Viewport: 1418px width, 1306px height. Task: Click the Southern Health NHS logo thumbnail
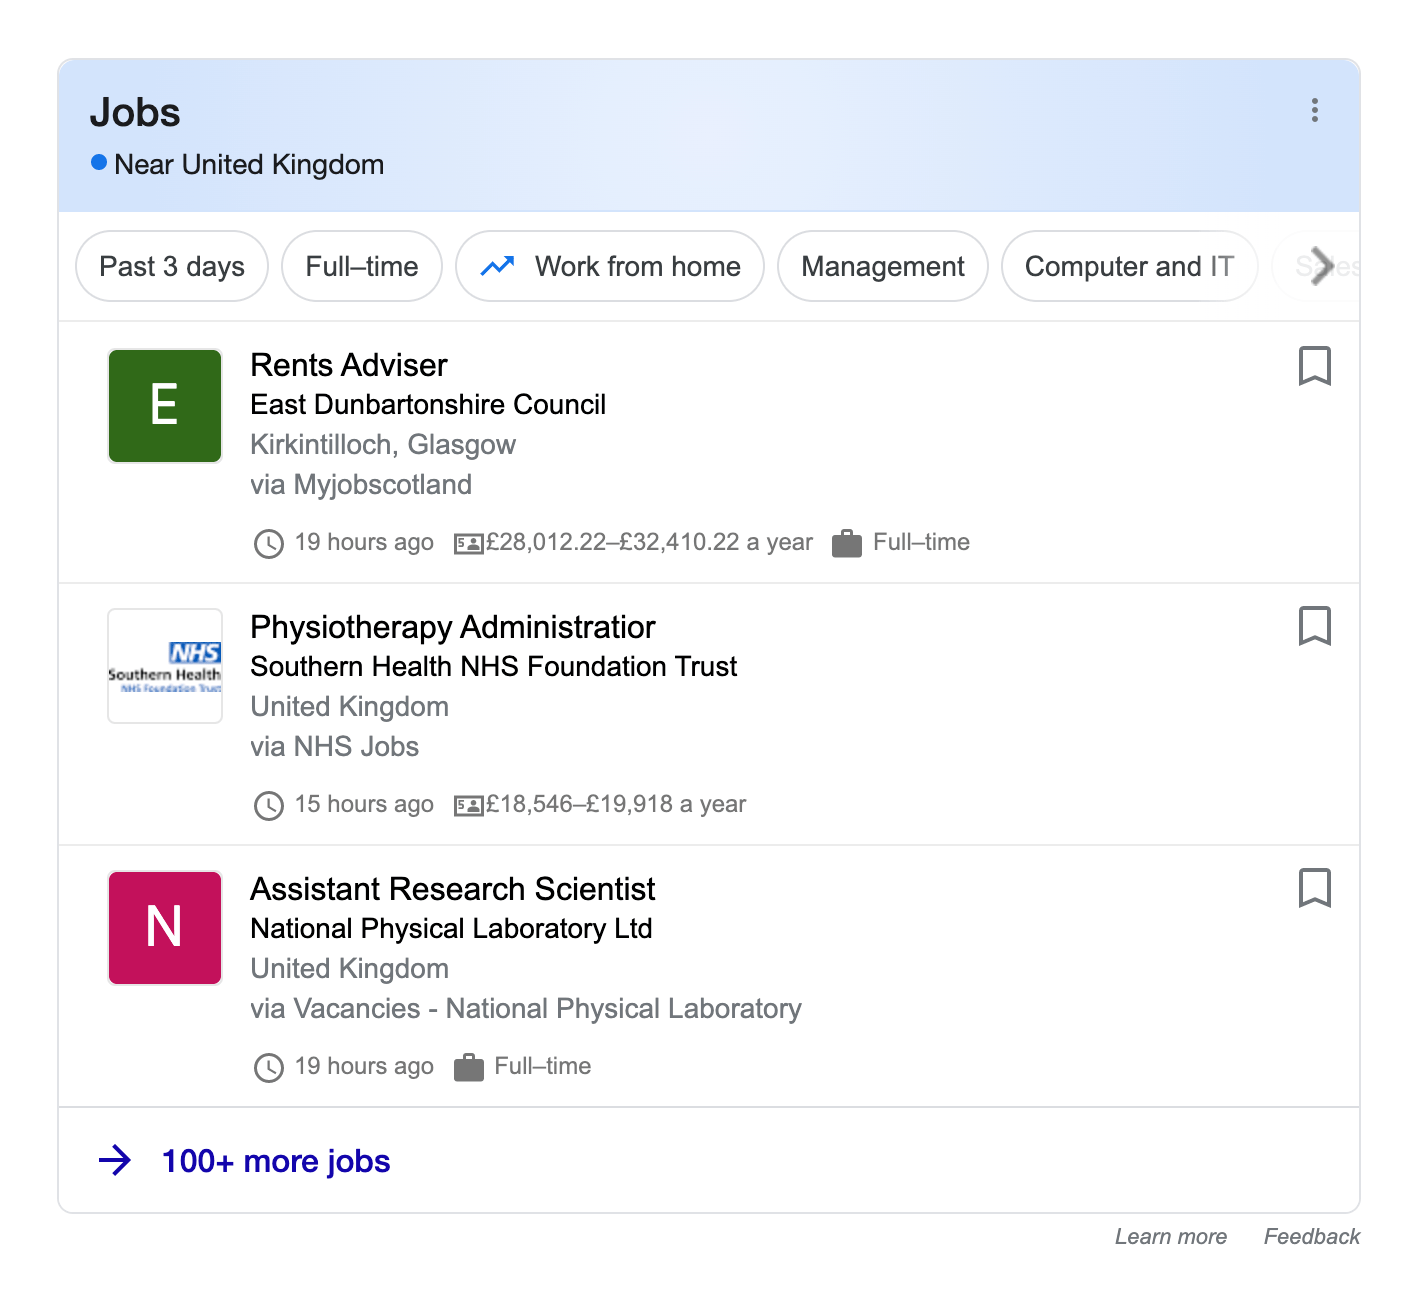pyautogui.click(x=164, y=665)
